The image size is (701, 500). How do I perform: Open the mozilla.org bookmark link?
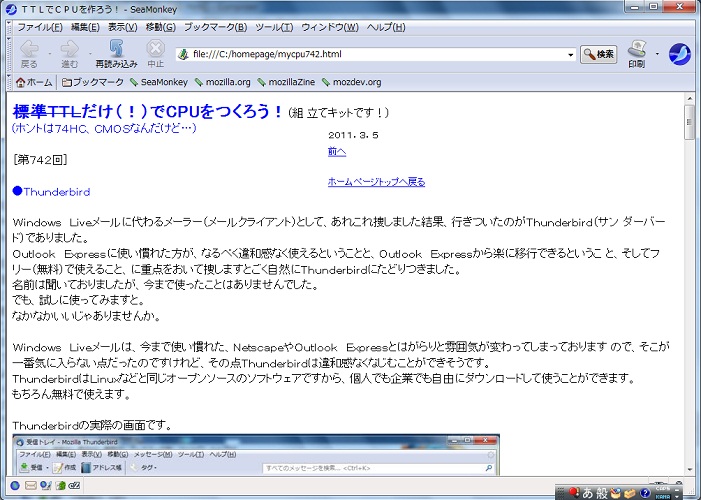(223, 82)
